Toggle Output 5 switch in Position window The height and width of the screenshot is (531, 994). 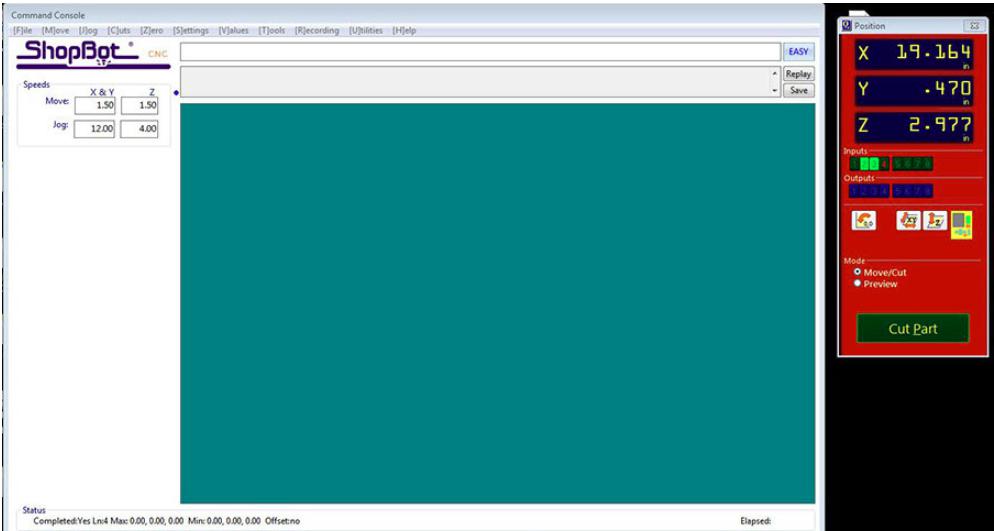tap(898, 191)
